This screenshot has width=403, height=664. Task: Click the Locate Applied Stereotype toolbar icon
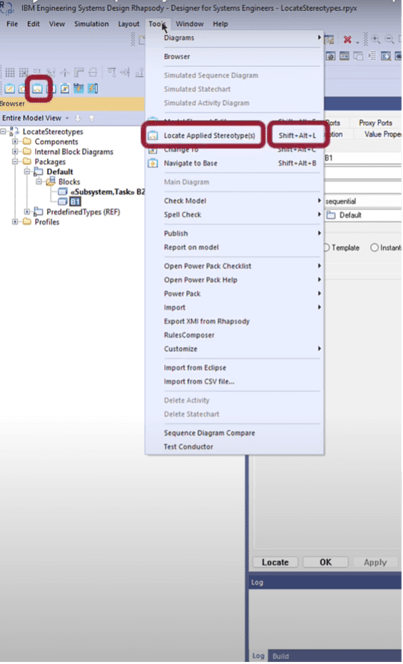coord(38,89)
